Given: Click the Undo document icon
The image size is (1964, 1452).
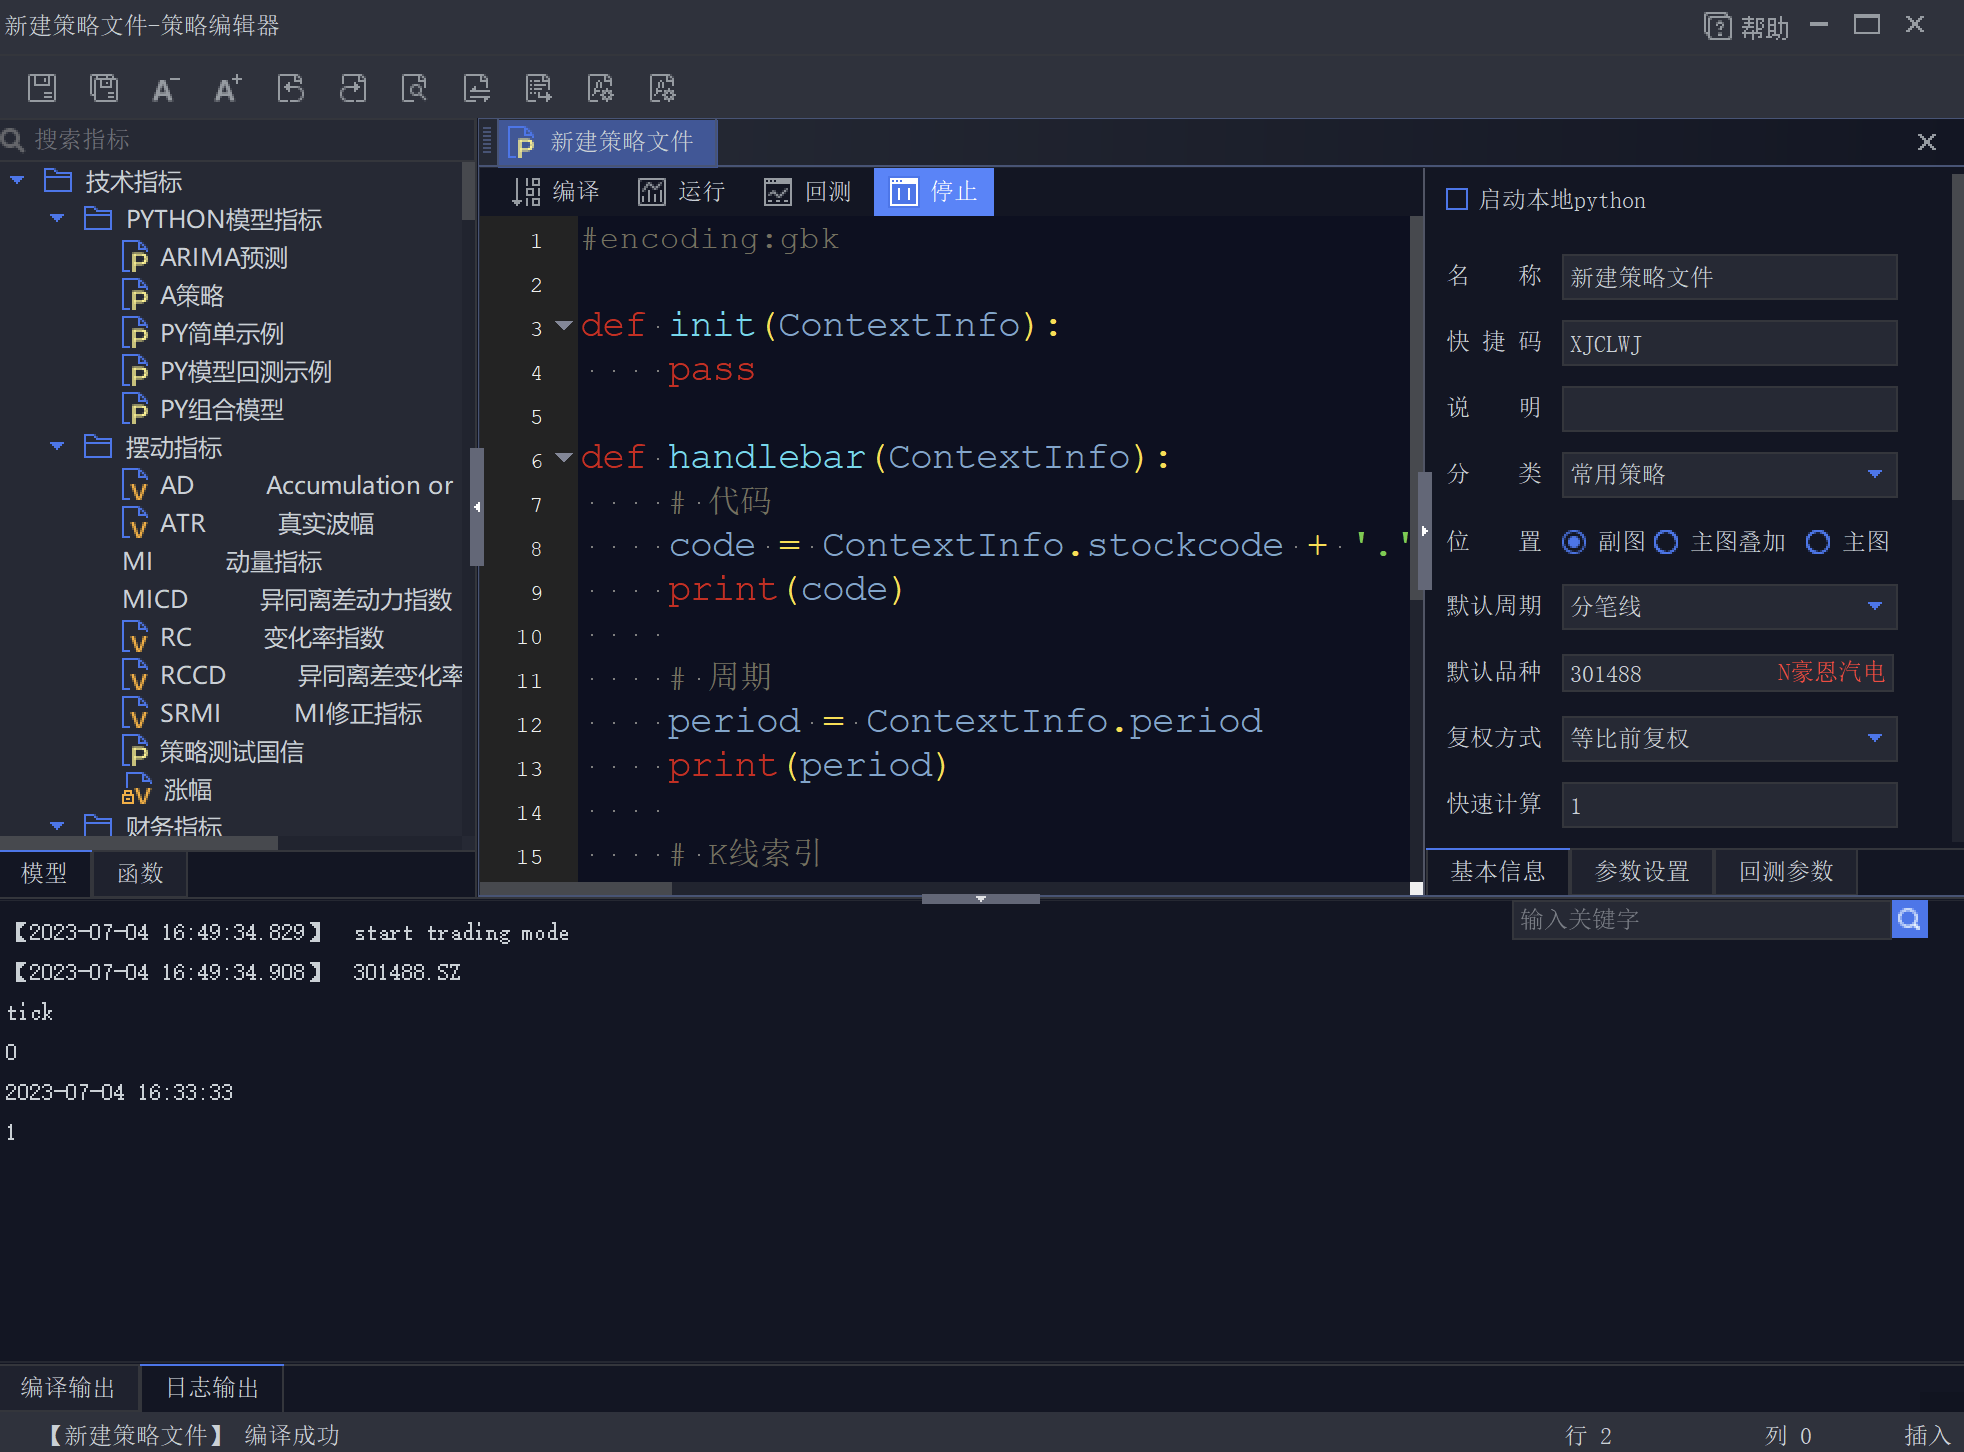Looking at the screenshot, I should point(290,88).
